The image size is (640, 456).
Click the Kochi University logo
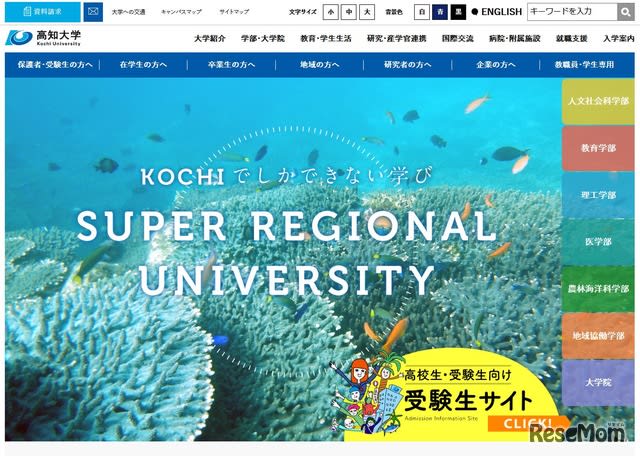tap(43, 38)
